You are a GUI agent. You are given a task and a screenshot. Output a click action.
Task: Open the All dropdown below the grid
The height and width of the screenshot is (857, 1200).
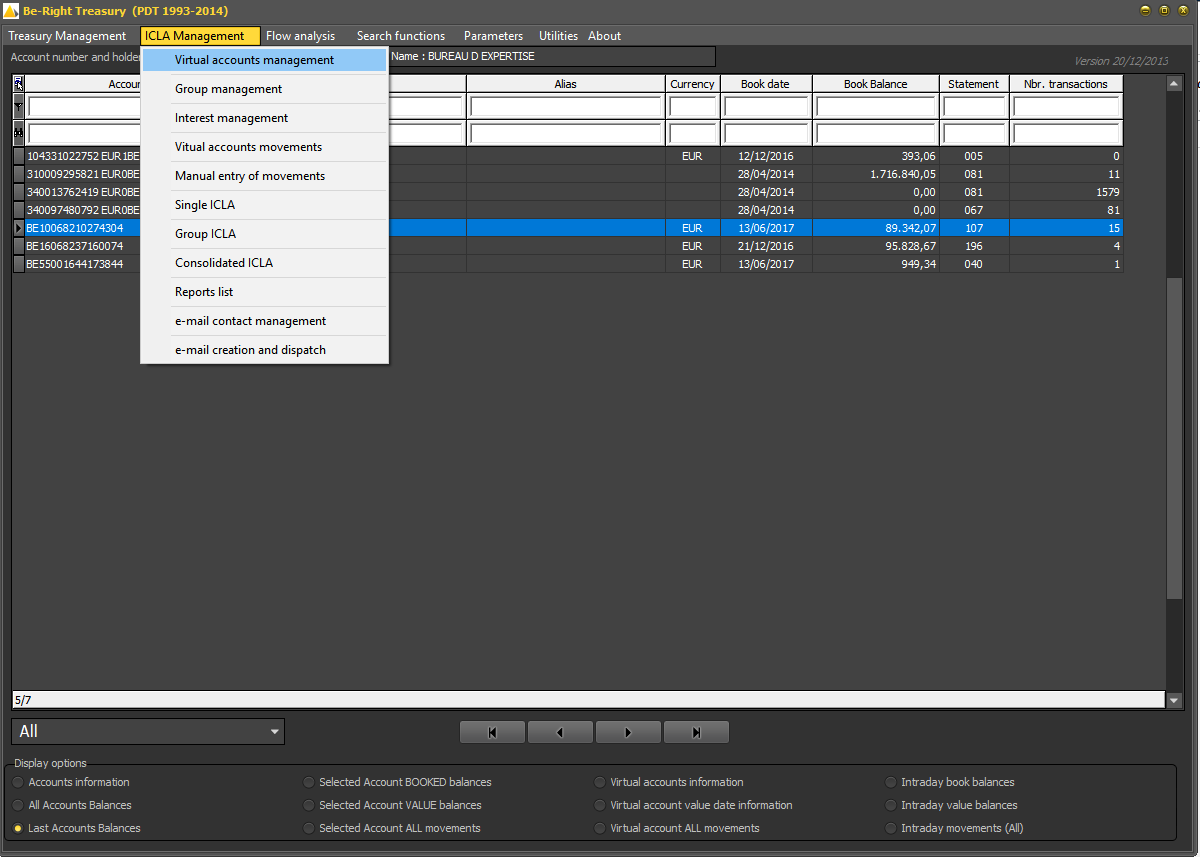[x=148, y=731]
